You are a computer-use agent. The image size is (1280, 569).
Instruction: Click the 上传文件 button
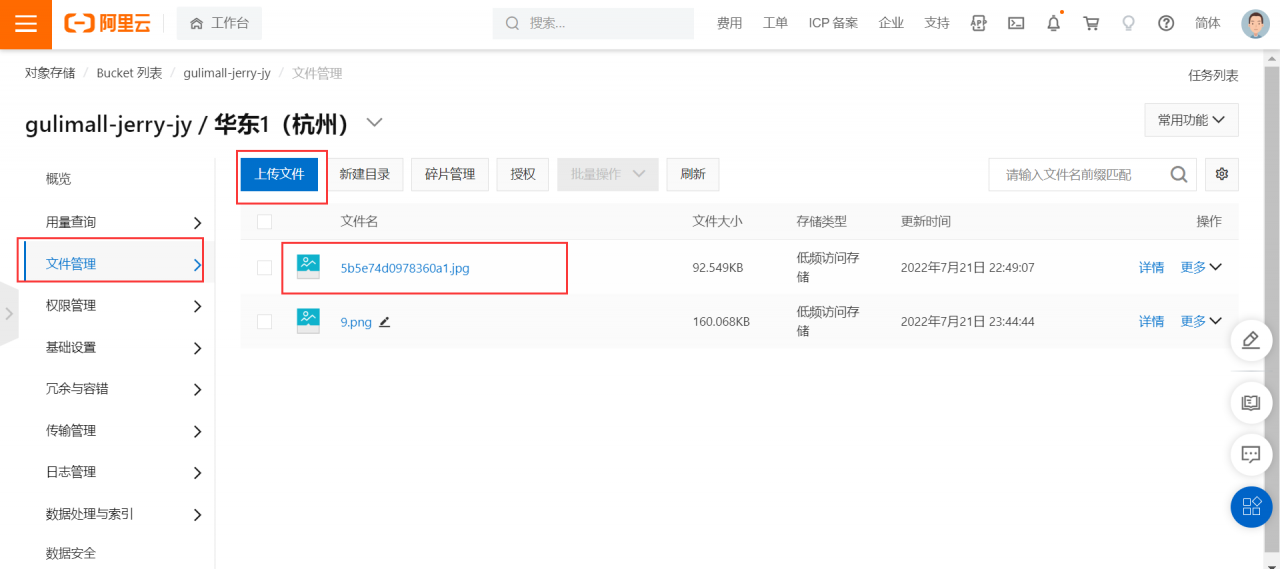pyautogui.click(x=279, y=174)
